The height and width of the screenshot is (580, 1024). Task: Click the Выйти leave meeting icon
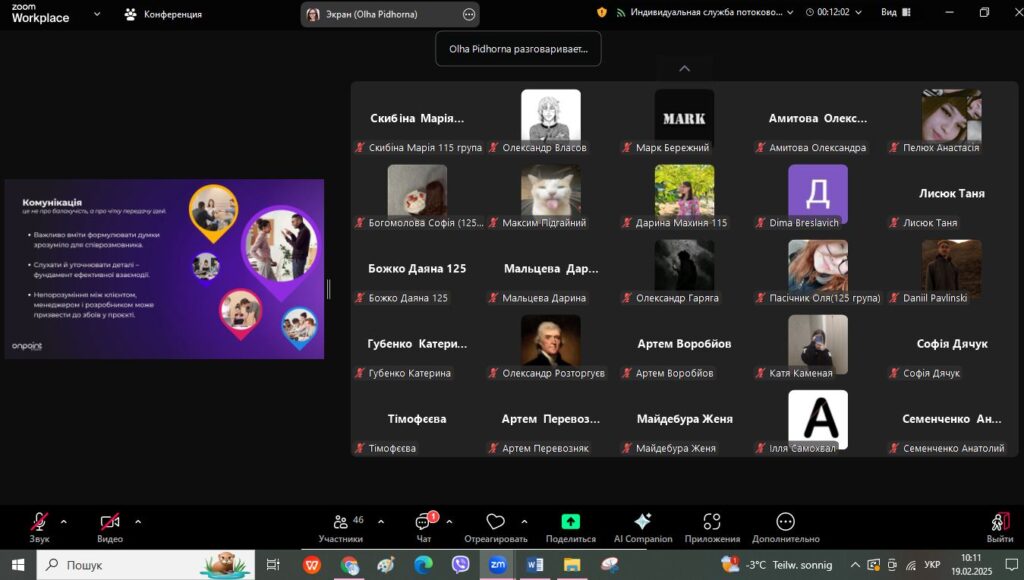coord(999,522)
